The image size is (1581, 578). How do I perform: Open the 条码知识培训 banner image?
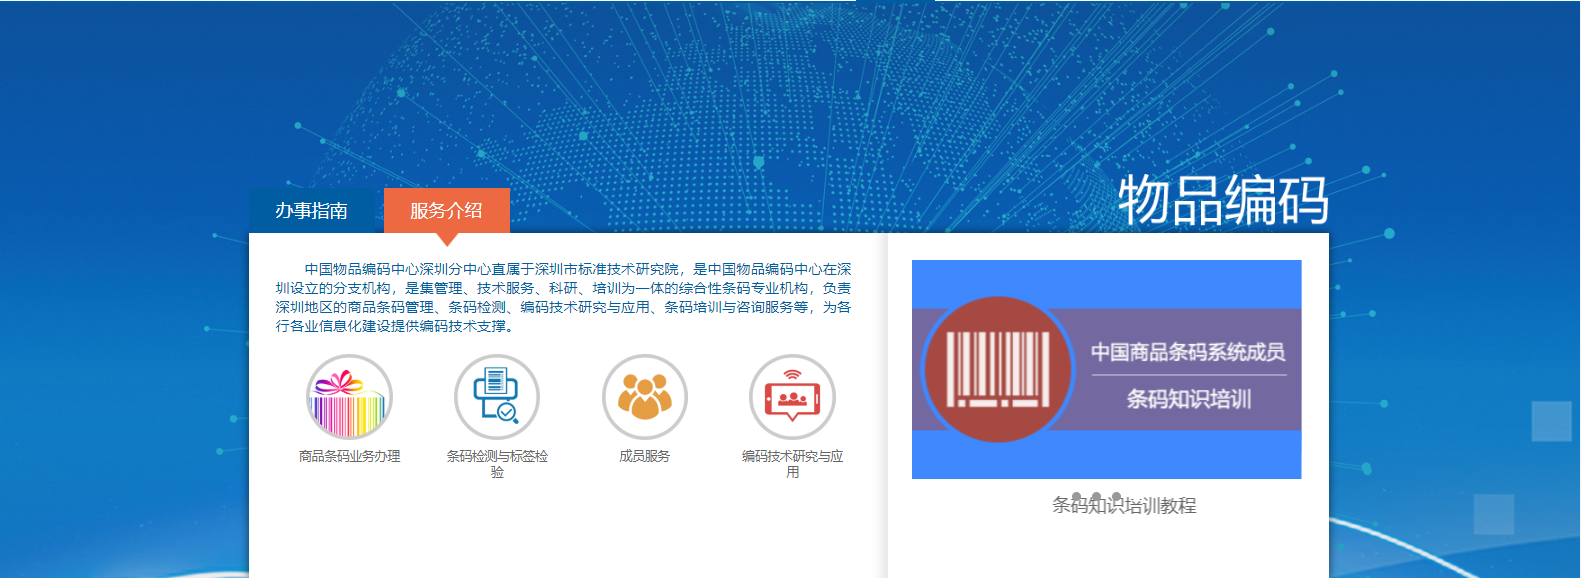pos(1106,369)
